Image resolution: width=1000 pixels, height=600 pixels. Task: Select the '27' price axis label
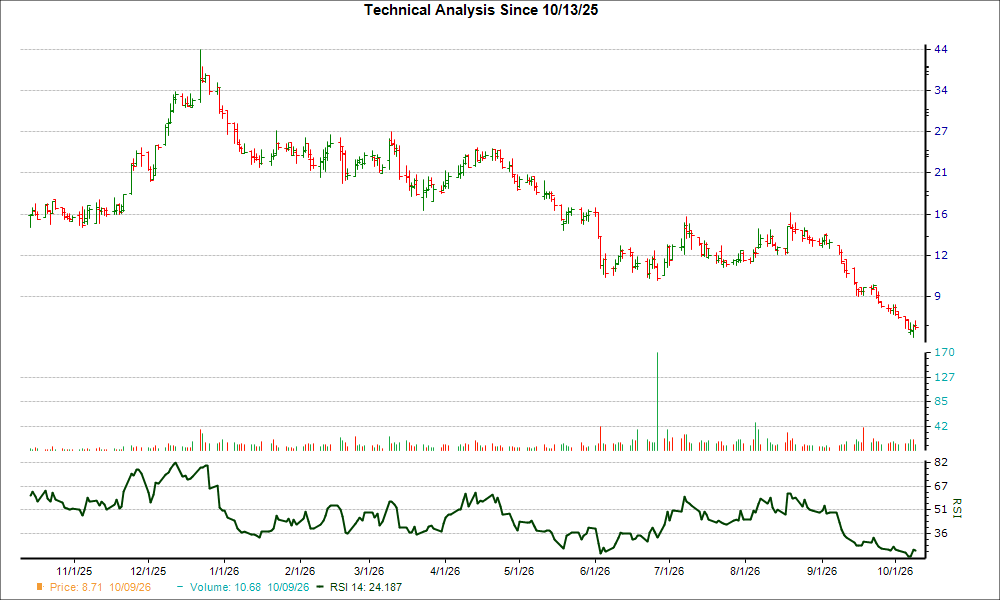941,131
